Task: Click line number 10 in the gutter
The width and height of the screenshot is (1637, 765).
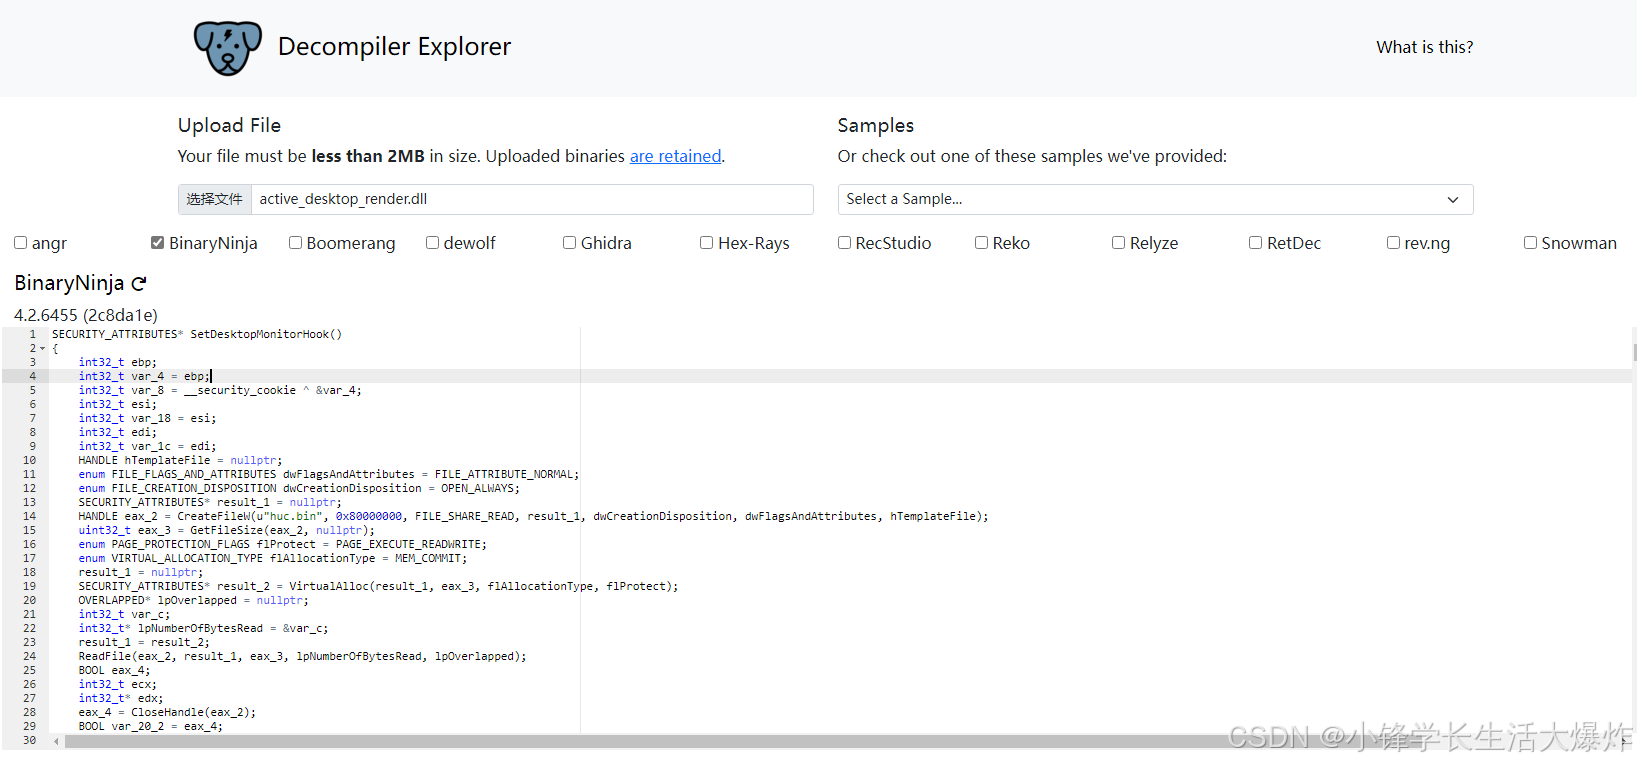Action: (29, 461)
